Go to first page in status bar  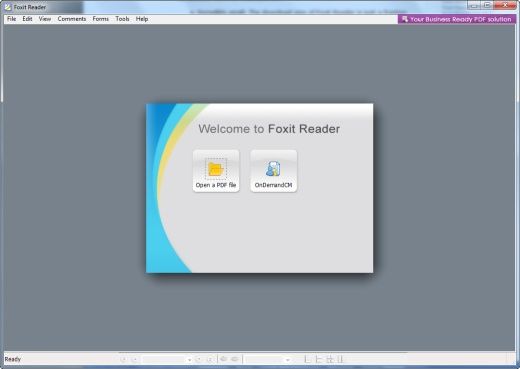(124, 359)
